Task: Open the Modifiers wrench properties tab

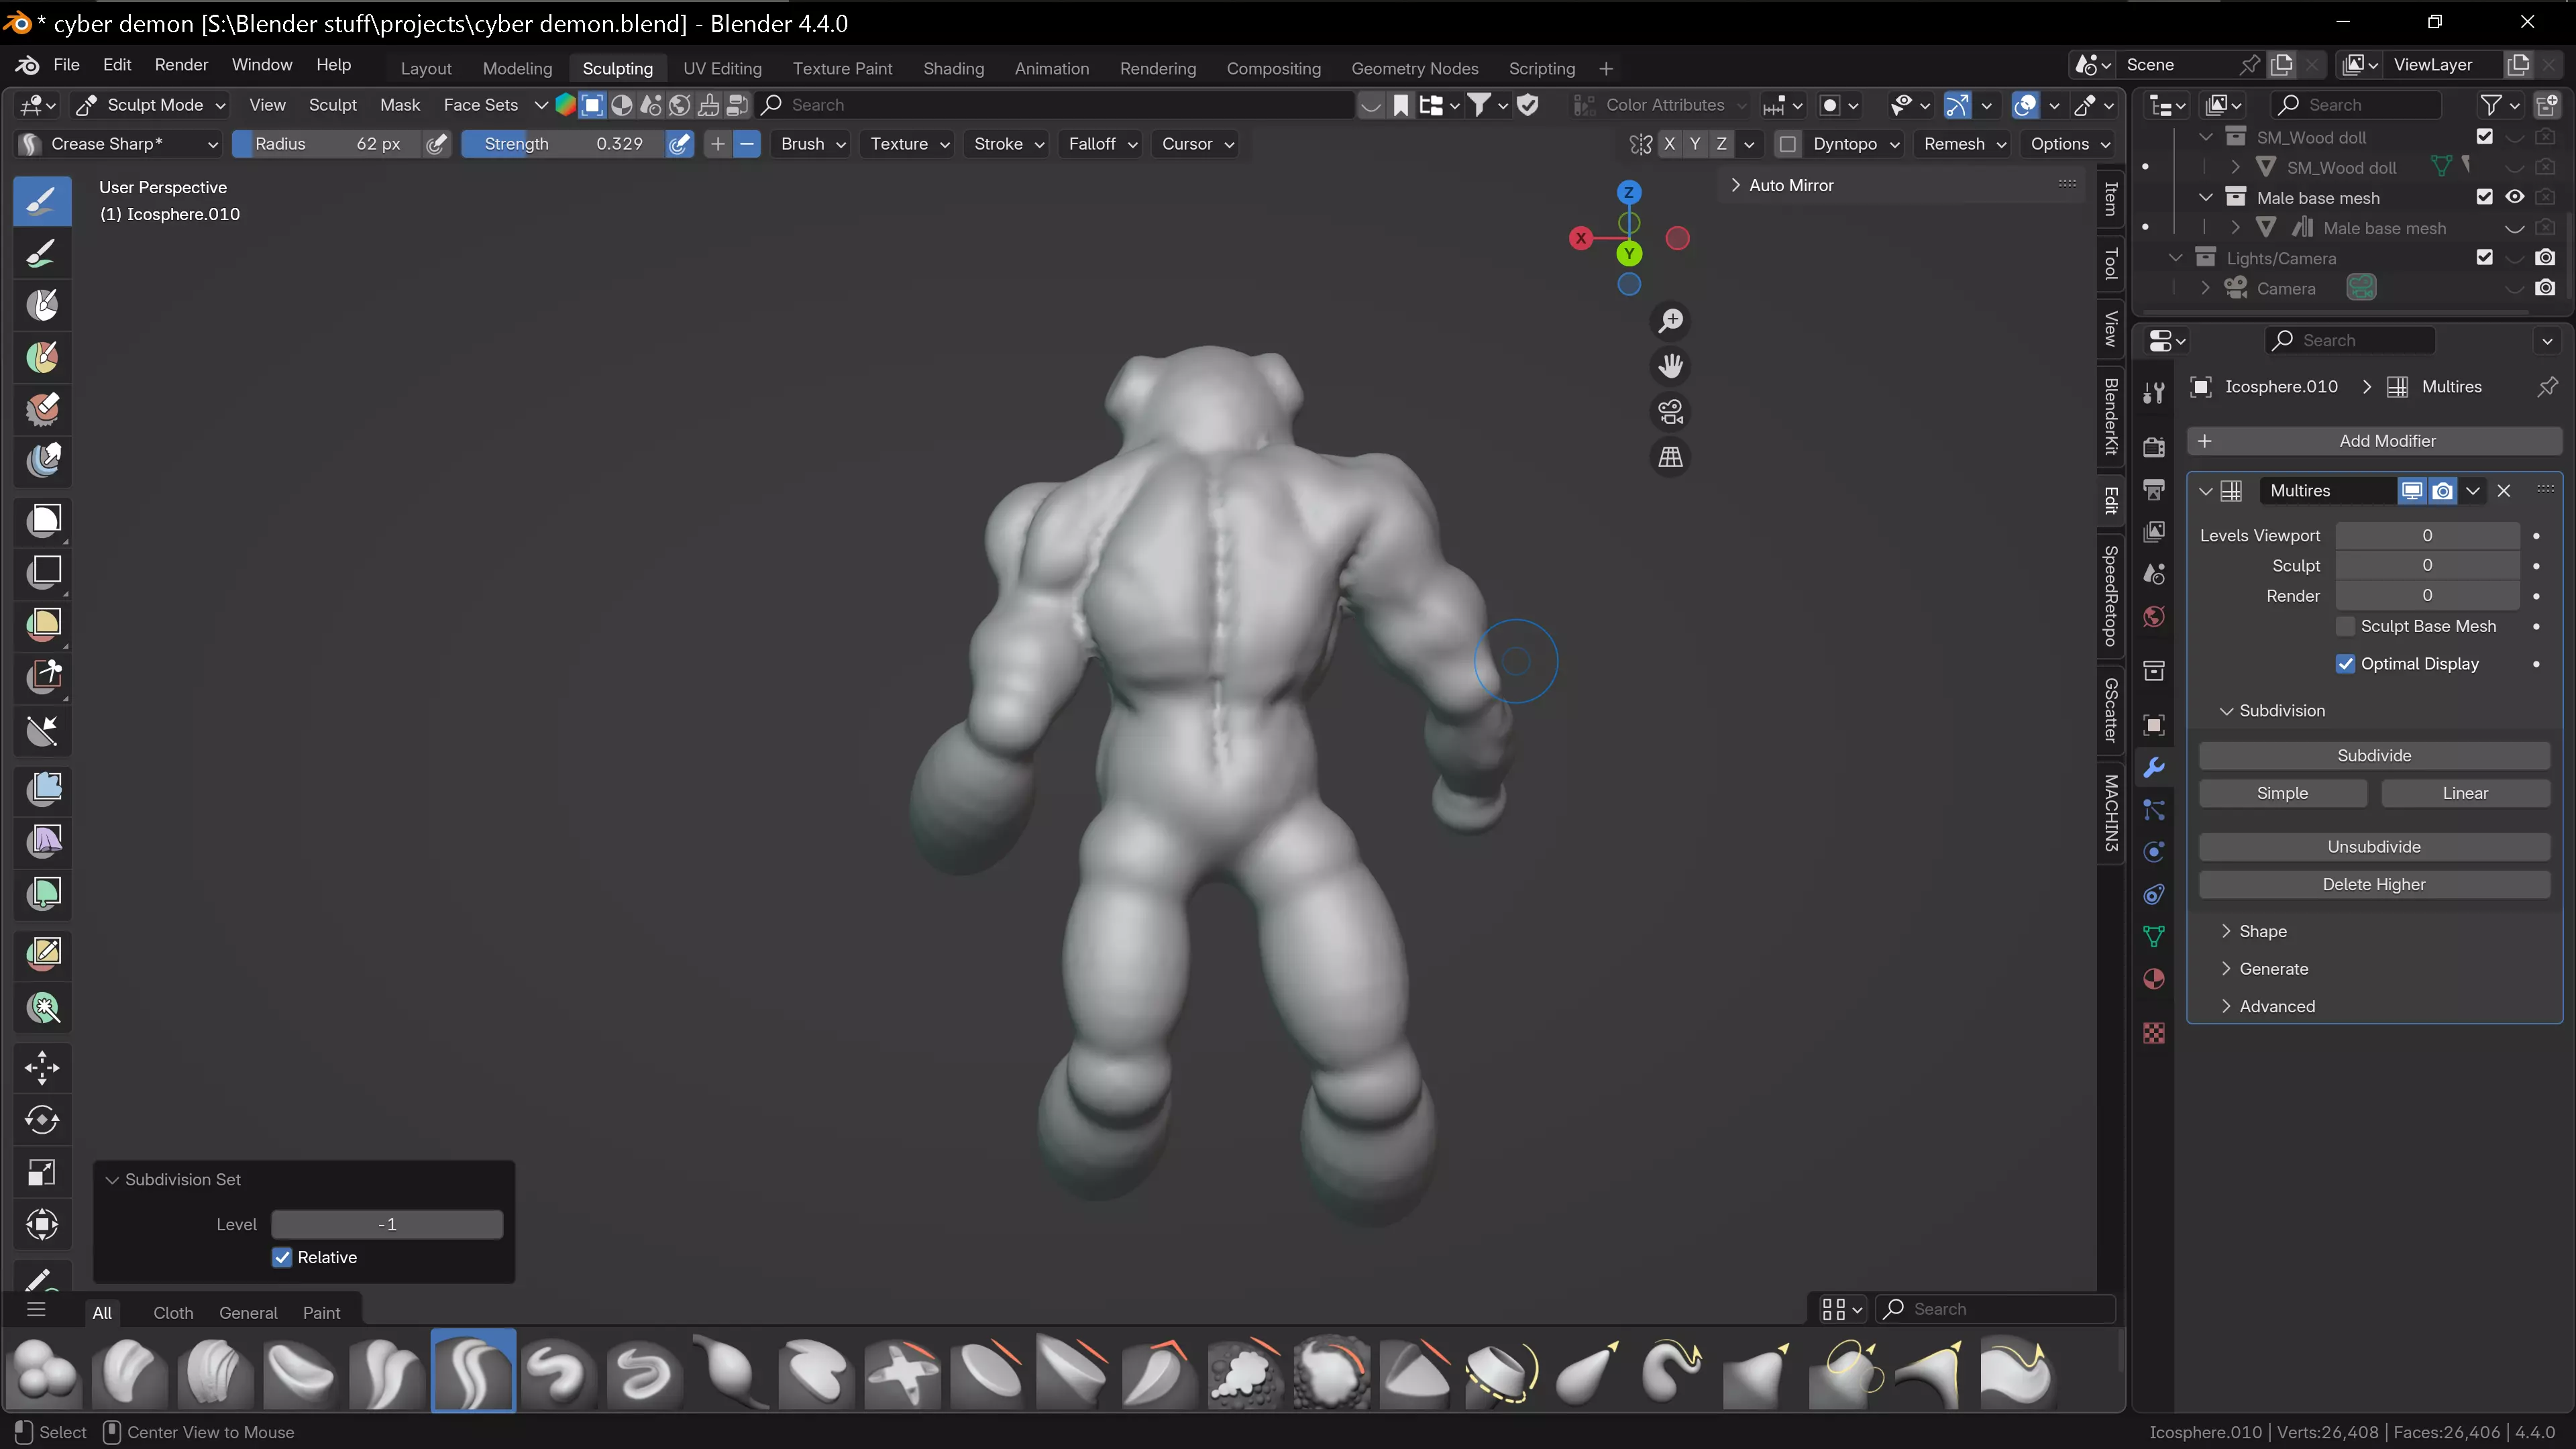Action: pos(2154,767)
